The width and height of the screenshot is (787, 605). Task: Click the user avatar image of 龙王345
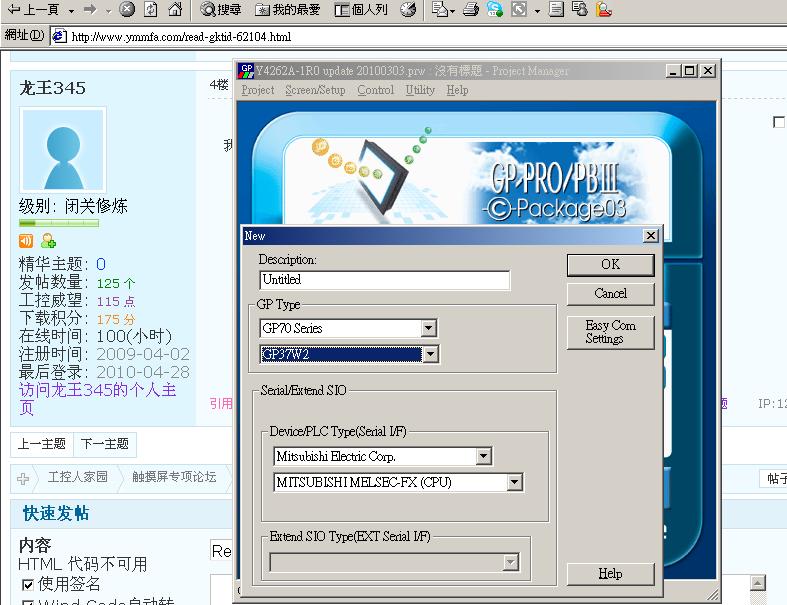click(62, 151)
